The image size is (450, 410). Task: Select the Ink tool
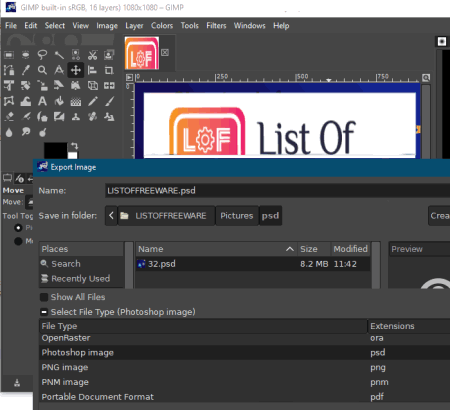coord(42,117)
